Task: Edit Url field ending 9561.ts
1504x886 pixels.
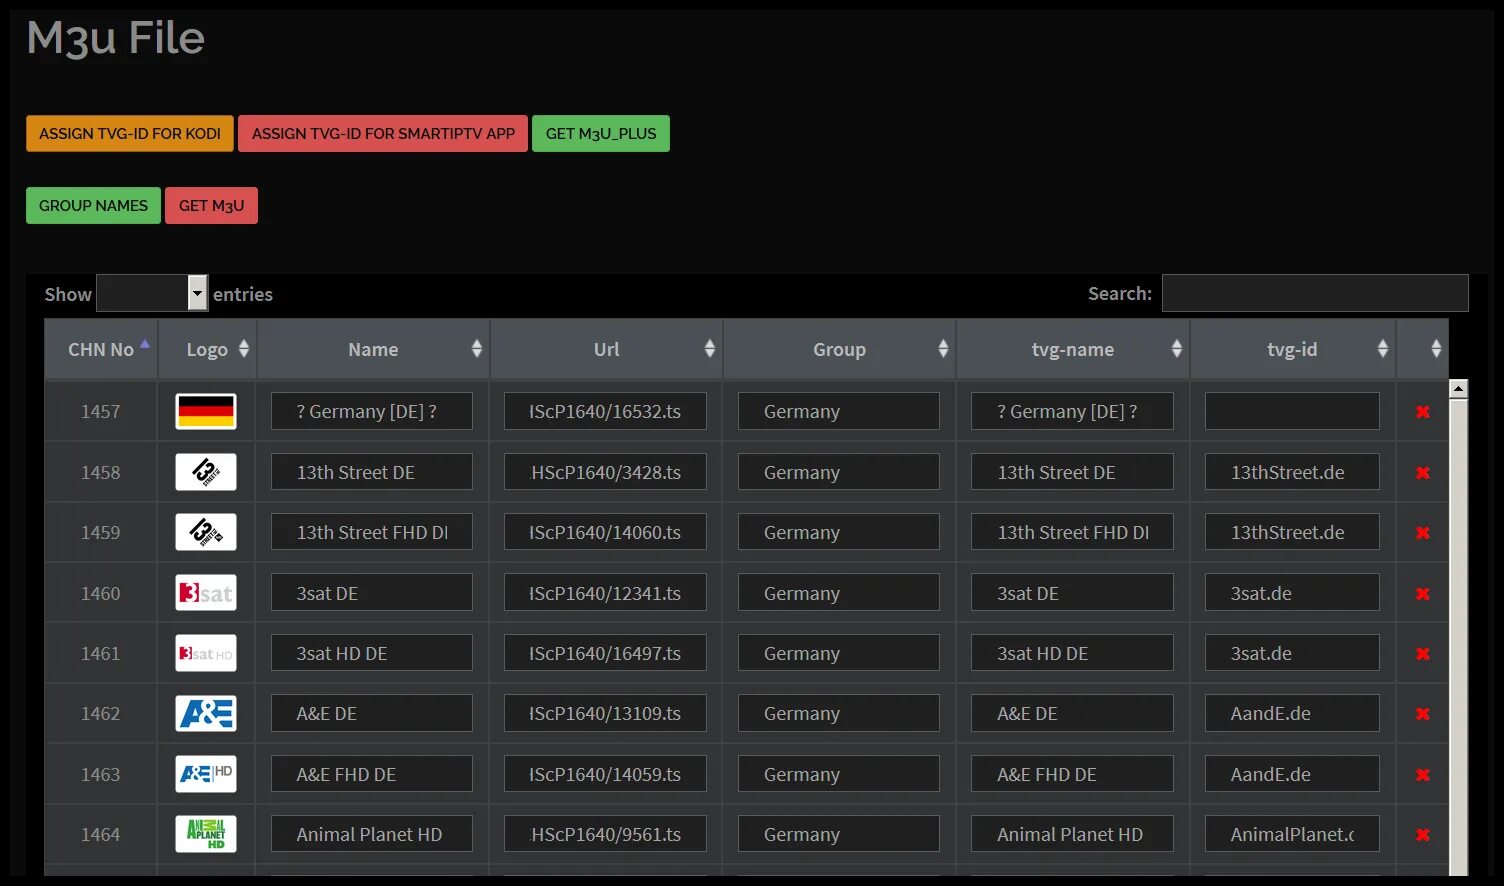Action: (605, 834)
